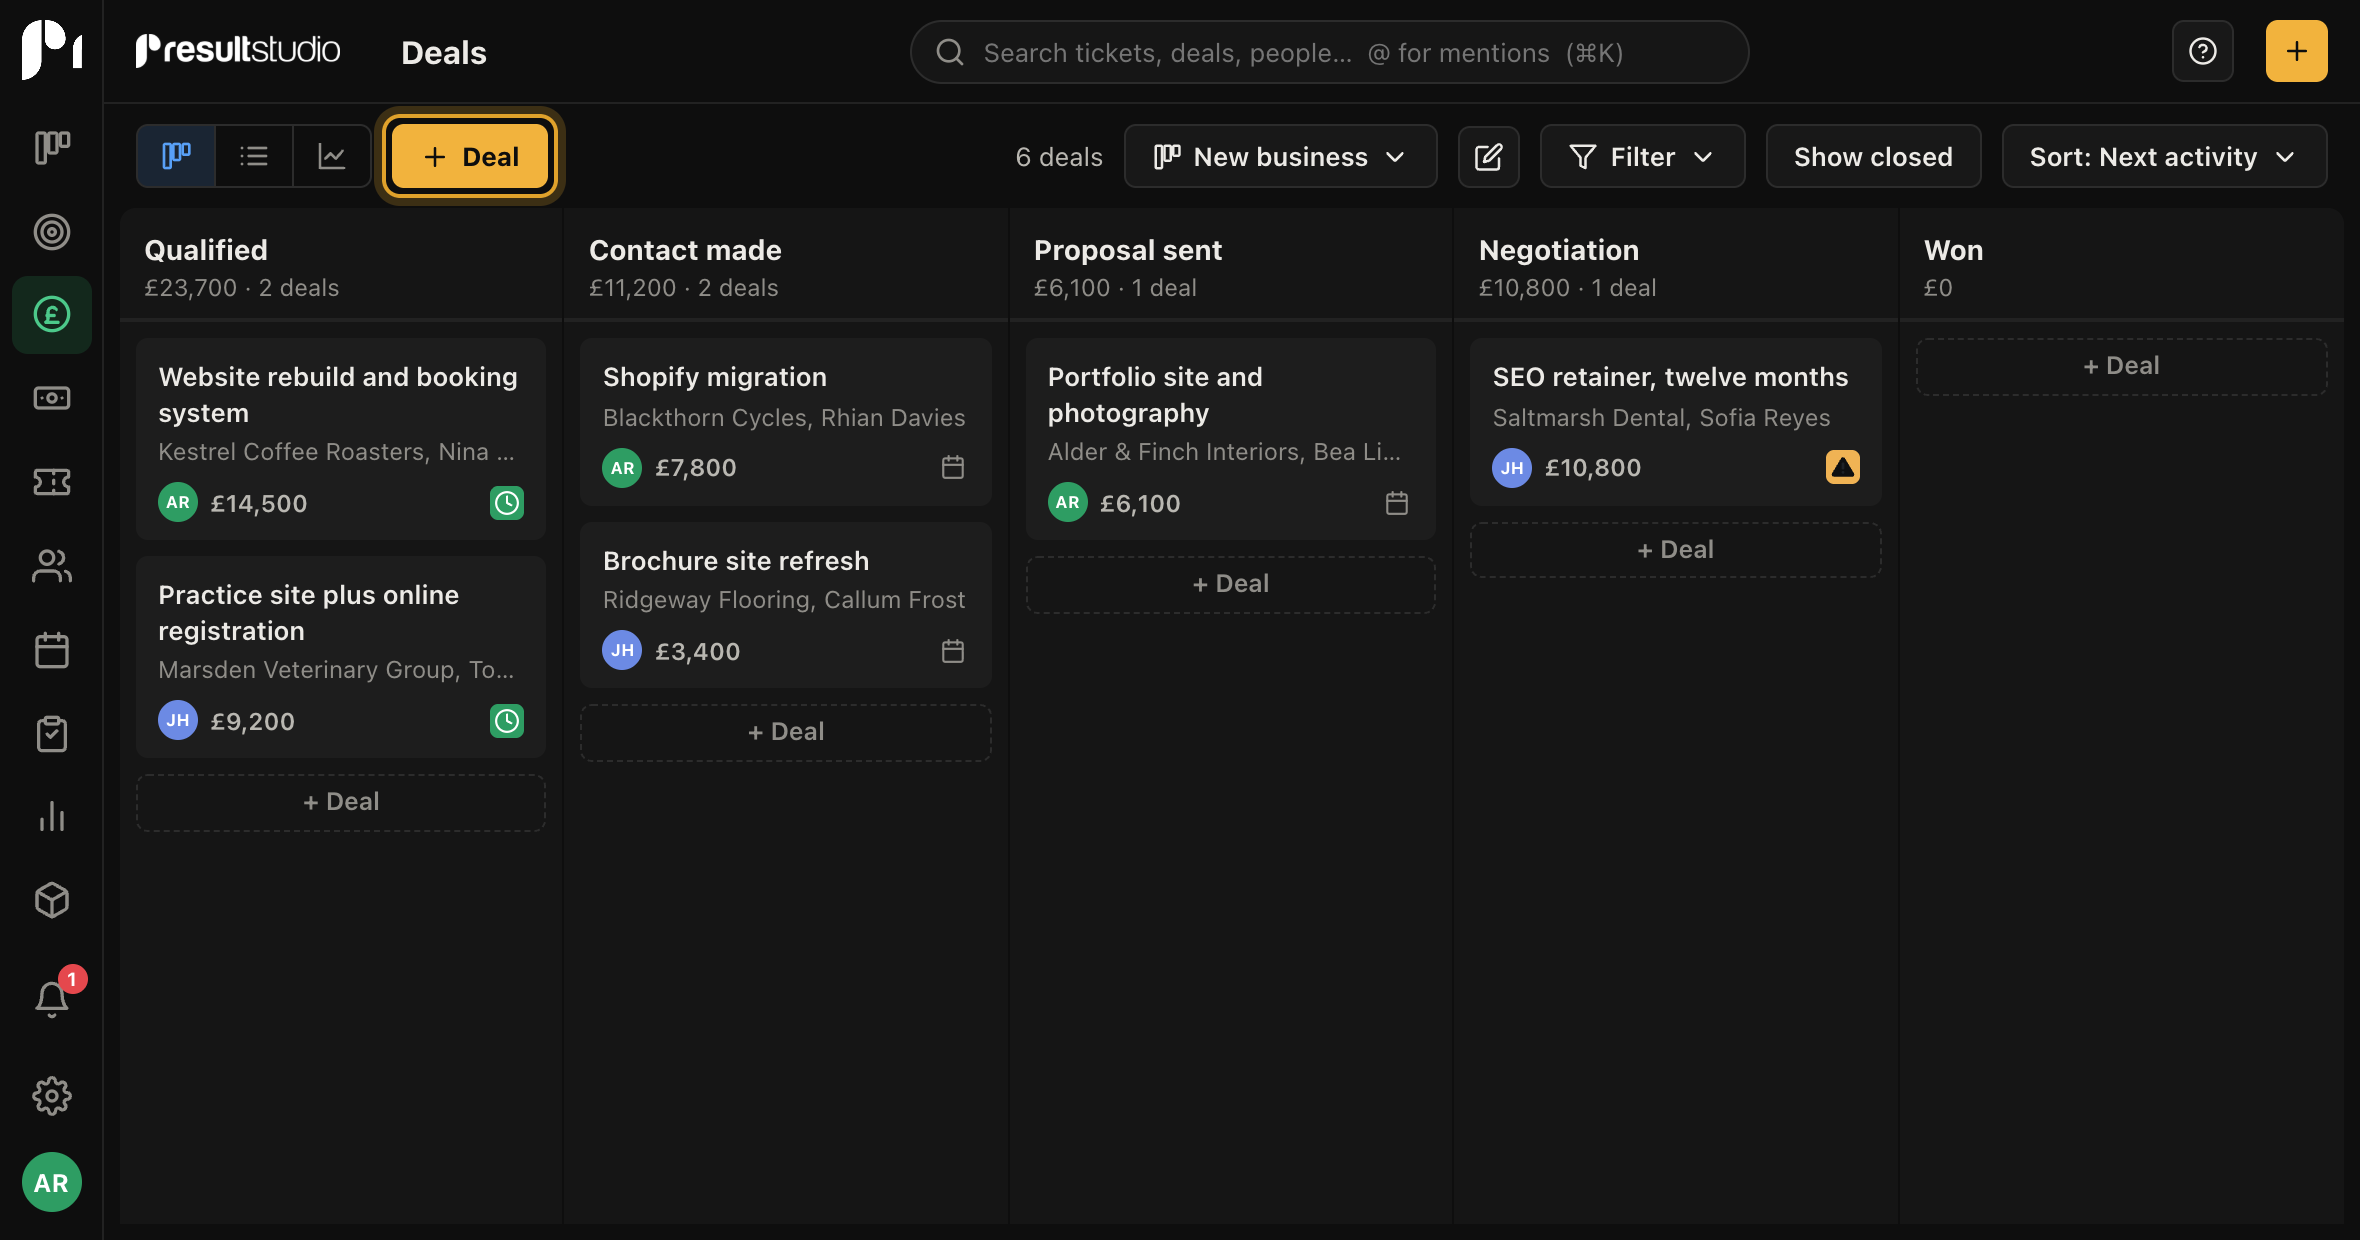Open the tickets icon in sidebar
2360x1240 pixels.
pos(52,482)
